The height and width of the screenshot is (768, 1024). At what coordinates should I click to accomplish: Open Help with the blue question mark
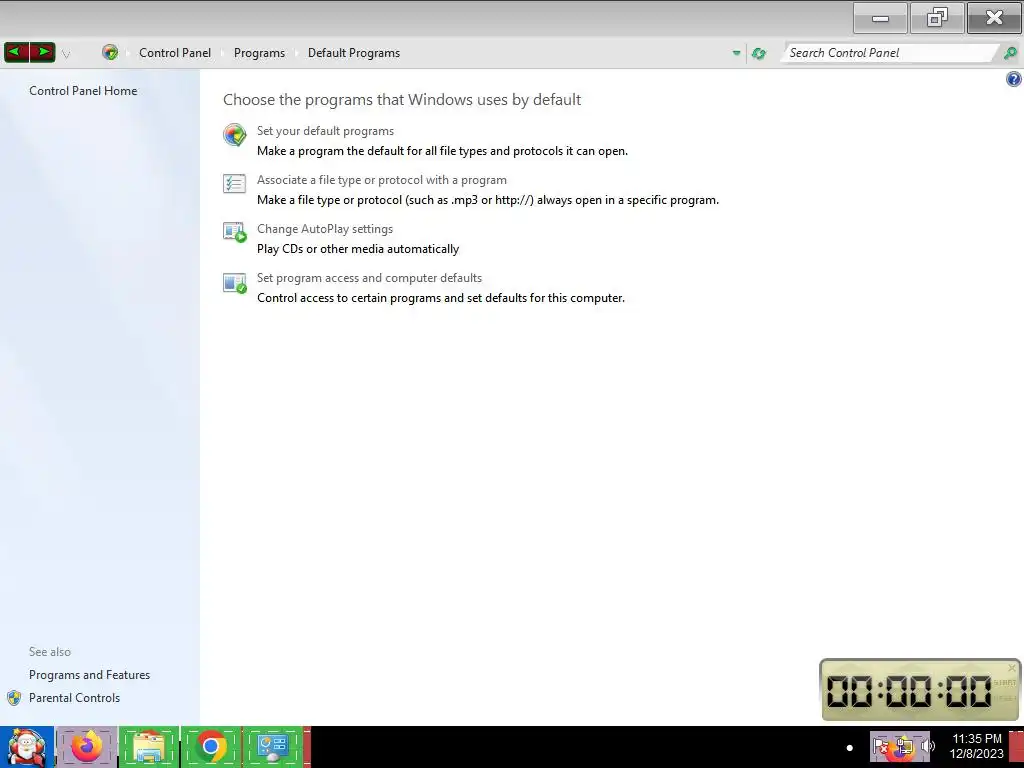click(1014, 80)
